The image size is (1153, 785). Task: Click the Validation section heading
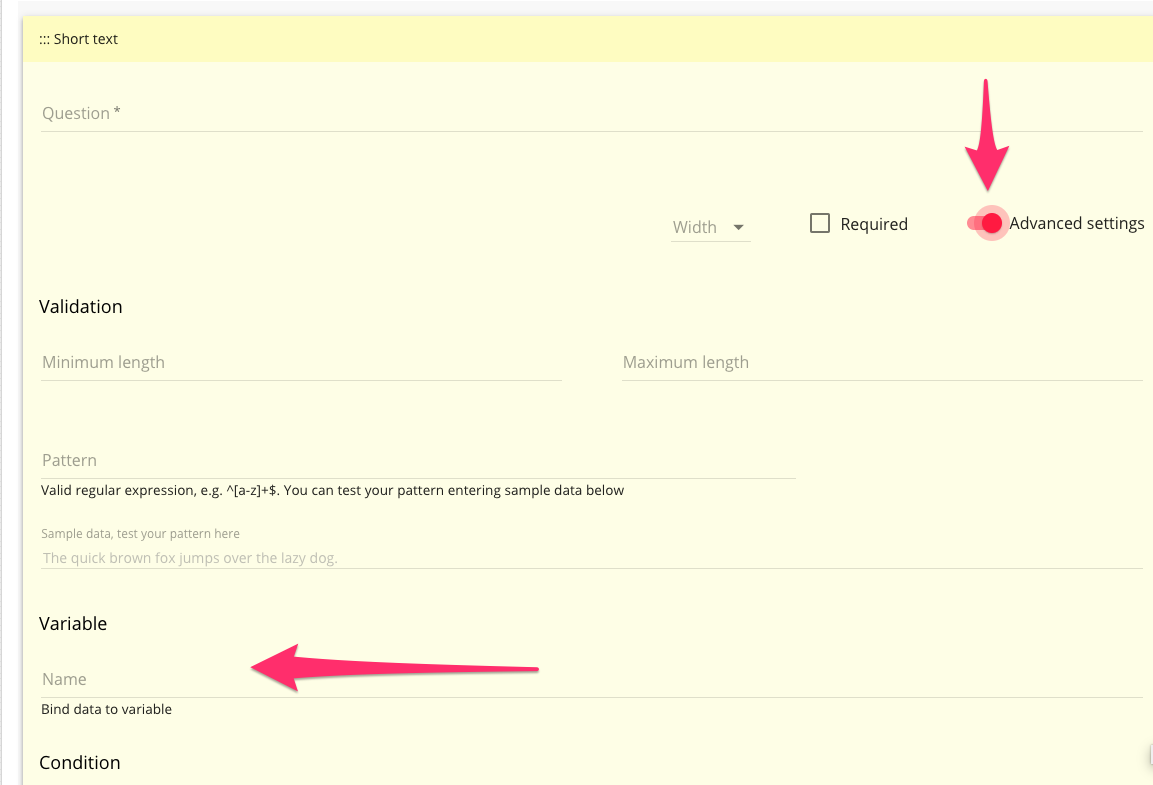[x=81, y=307]
